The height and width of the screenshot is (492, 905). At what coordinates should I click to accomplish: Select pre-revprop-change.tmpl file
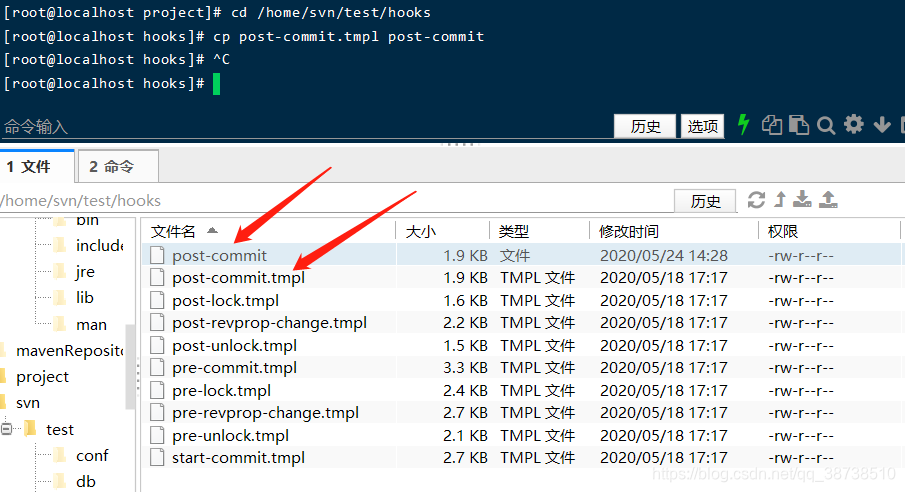pos(265,413)
